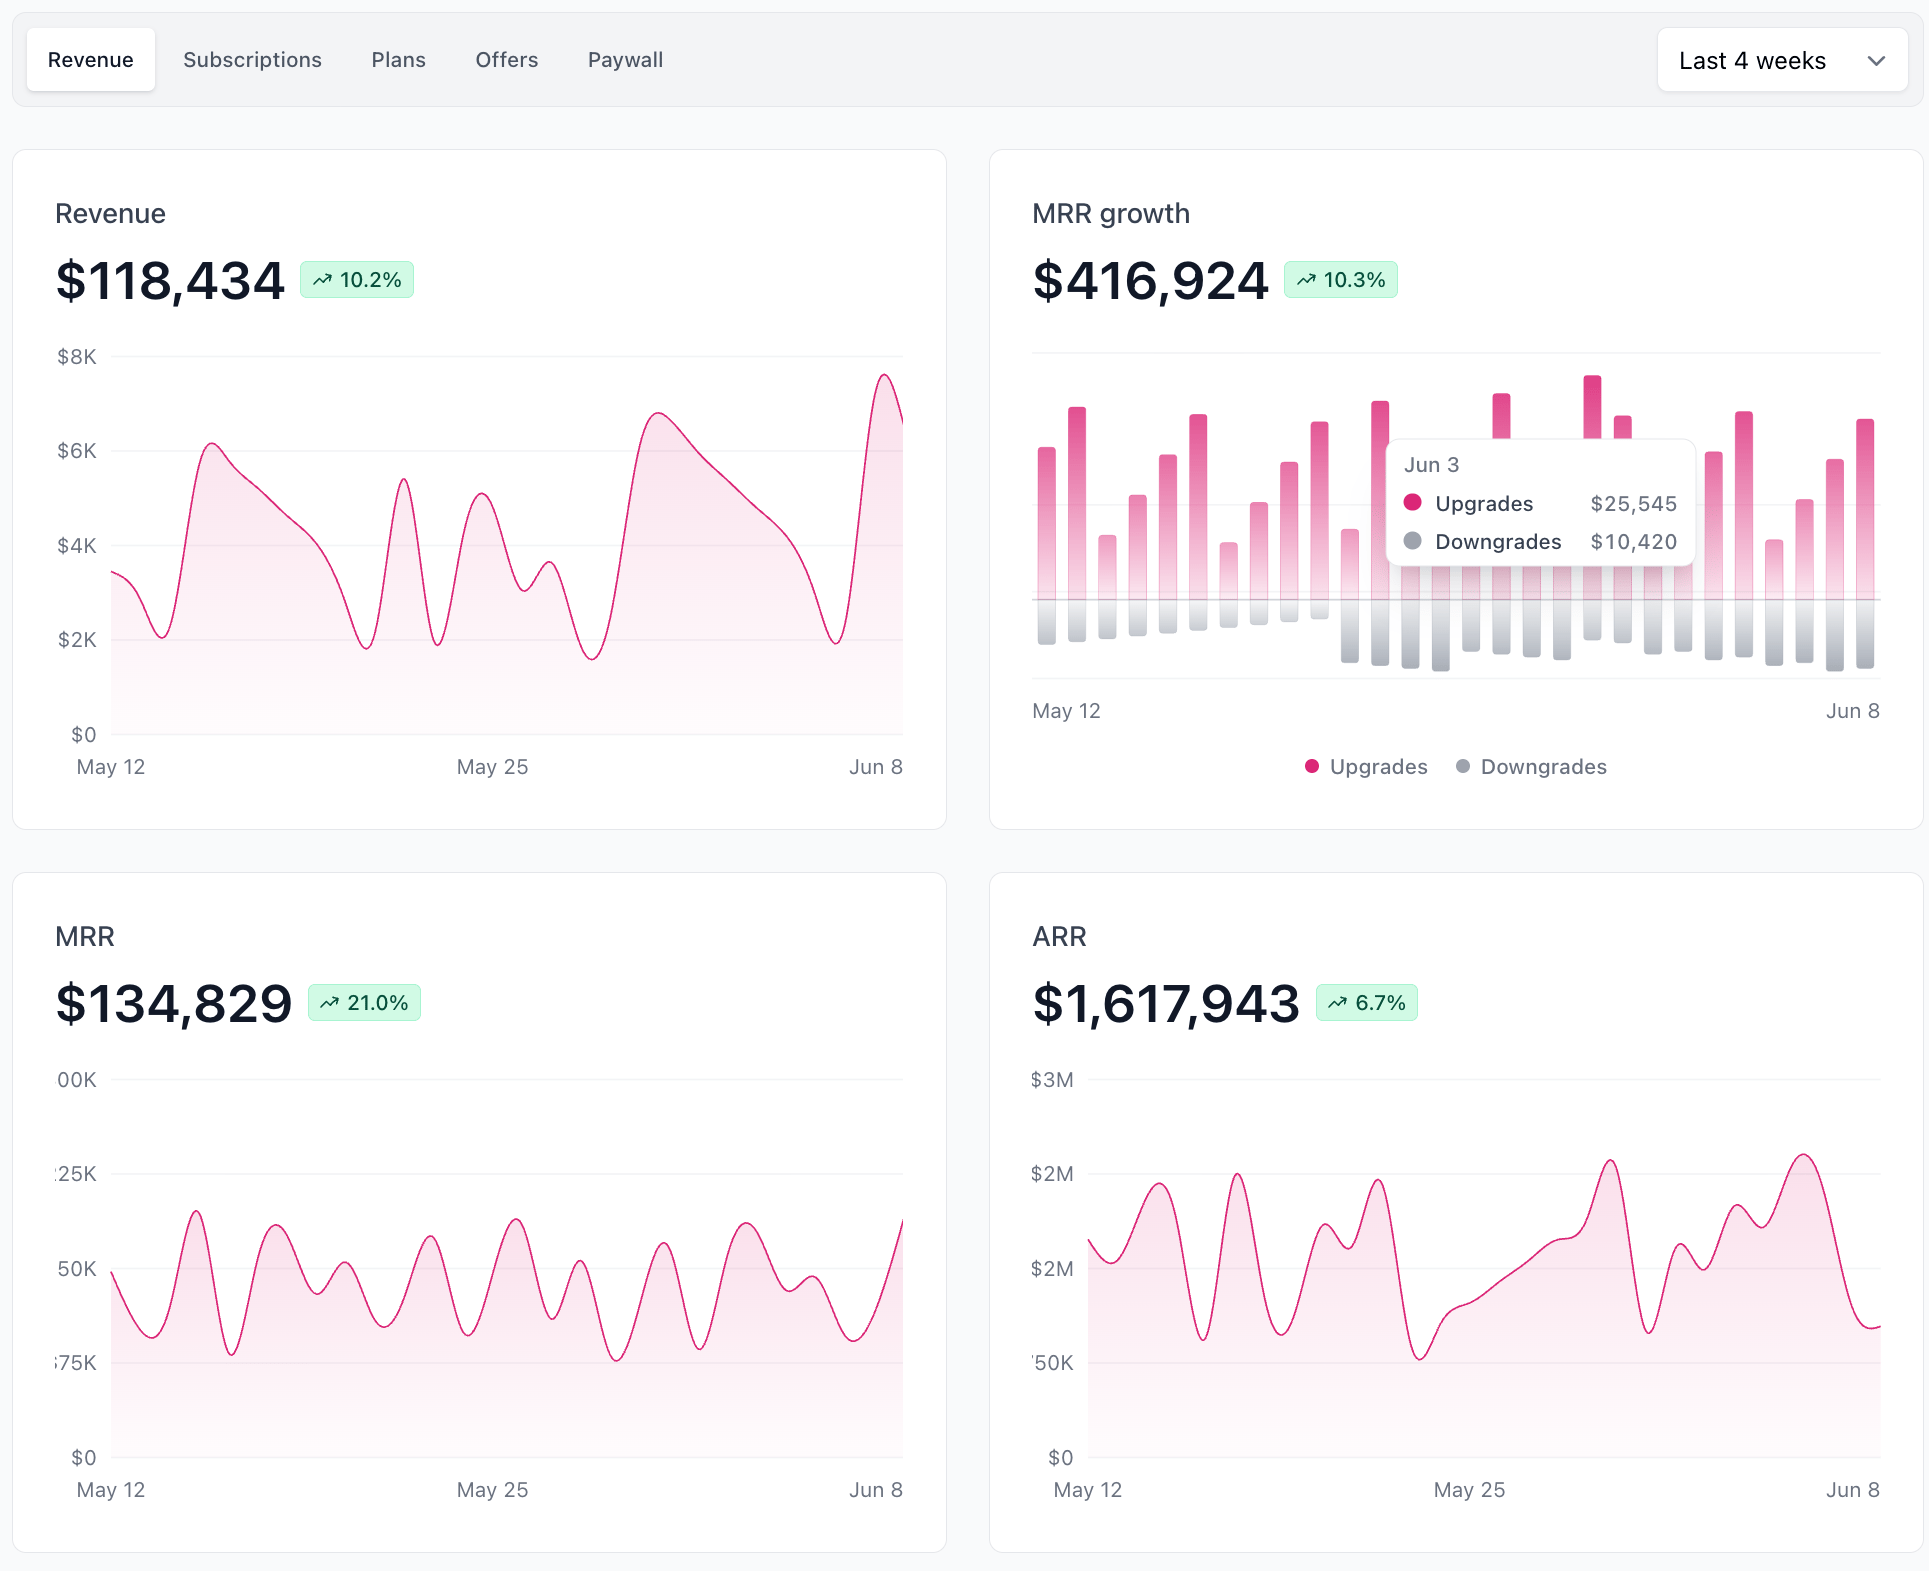The width and height of the screenshot is (1929, 1571).
Task: Click the first upgrade bar at May 12
Action: point(1047,523)
